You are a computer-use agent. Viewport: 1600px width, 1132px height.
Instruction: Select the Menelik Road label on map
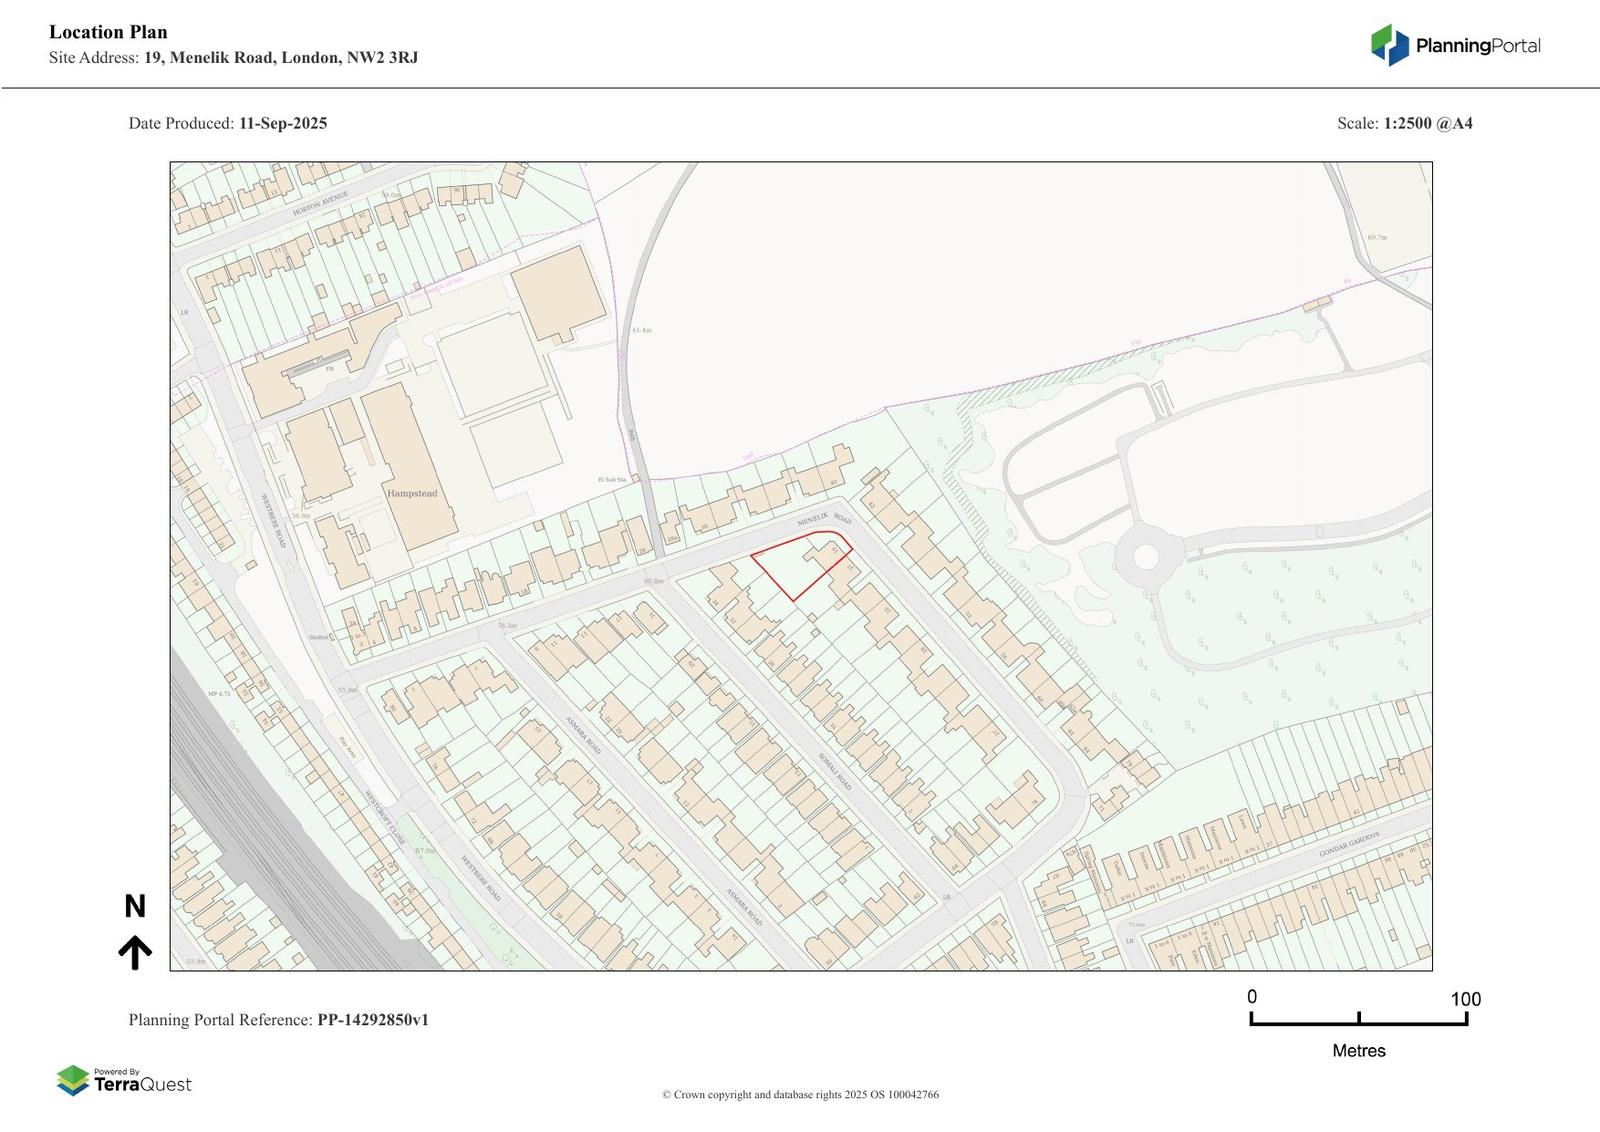[x=824, y=521]
